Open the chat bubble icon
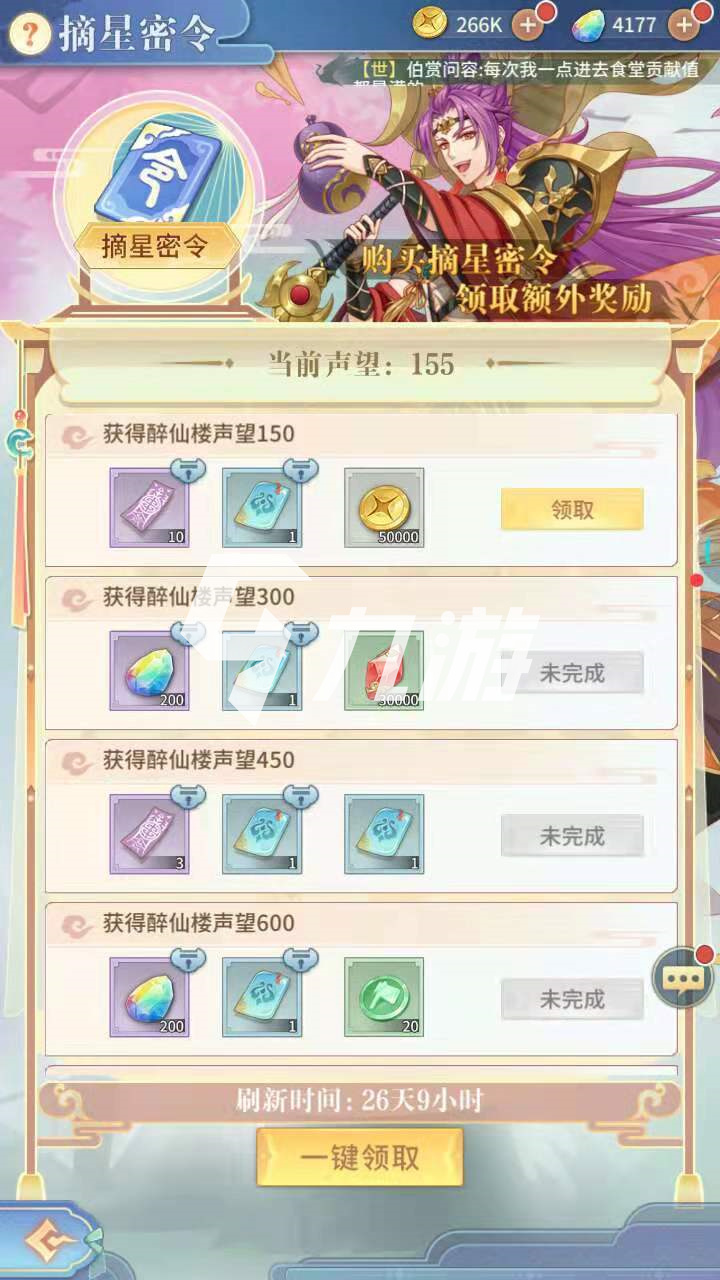 point(681,979)
